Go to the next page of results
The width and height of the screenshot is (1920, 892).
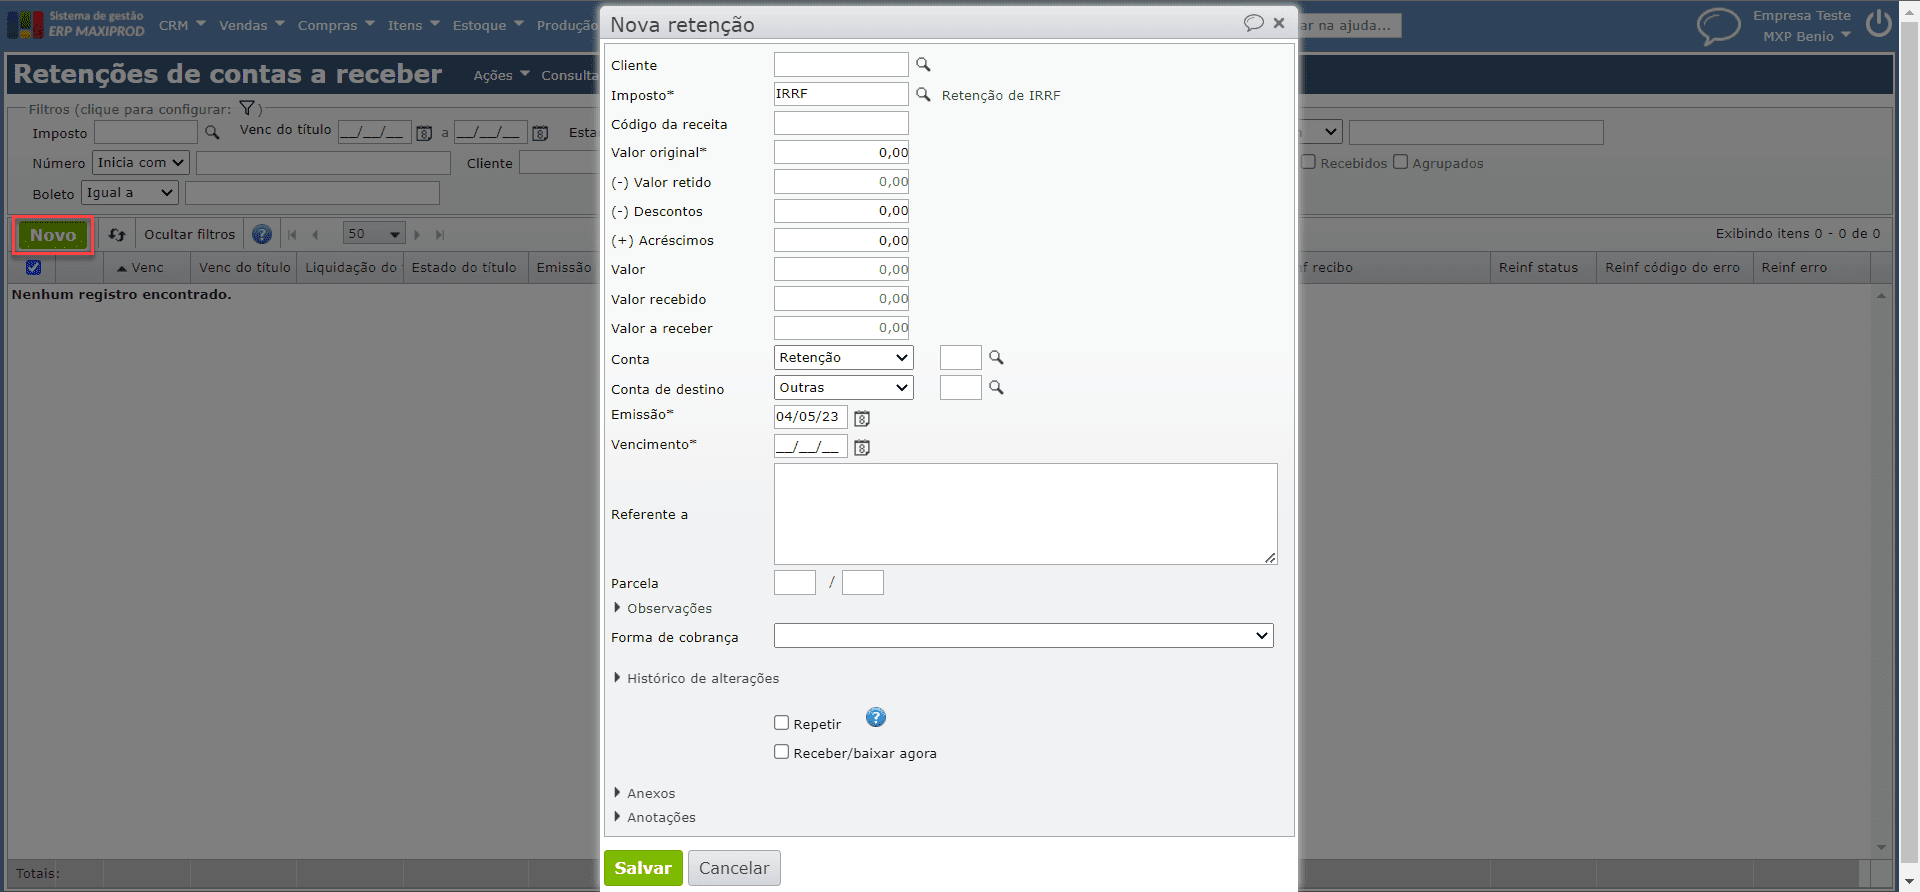(x=417, y=235)
